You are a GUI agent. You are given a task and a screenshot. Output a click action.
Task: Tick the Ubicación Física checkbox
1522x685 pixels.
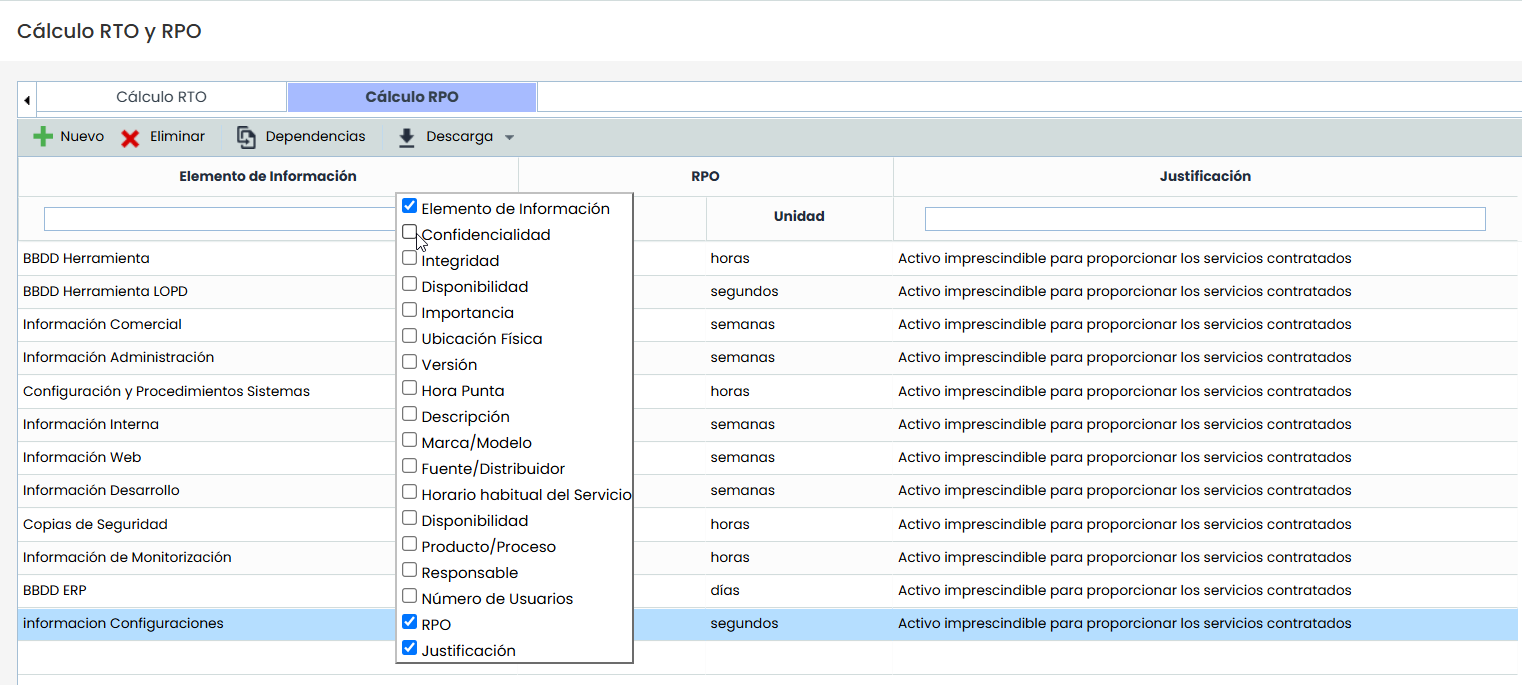(x=409, y=337)
